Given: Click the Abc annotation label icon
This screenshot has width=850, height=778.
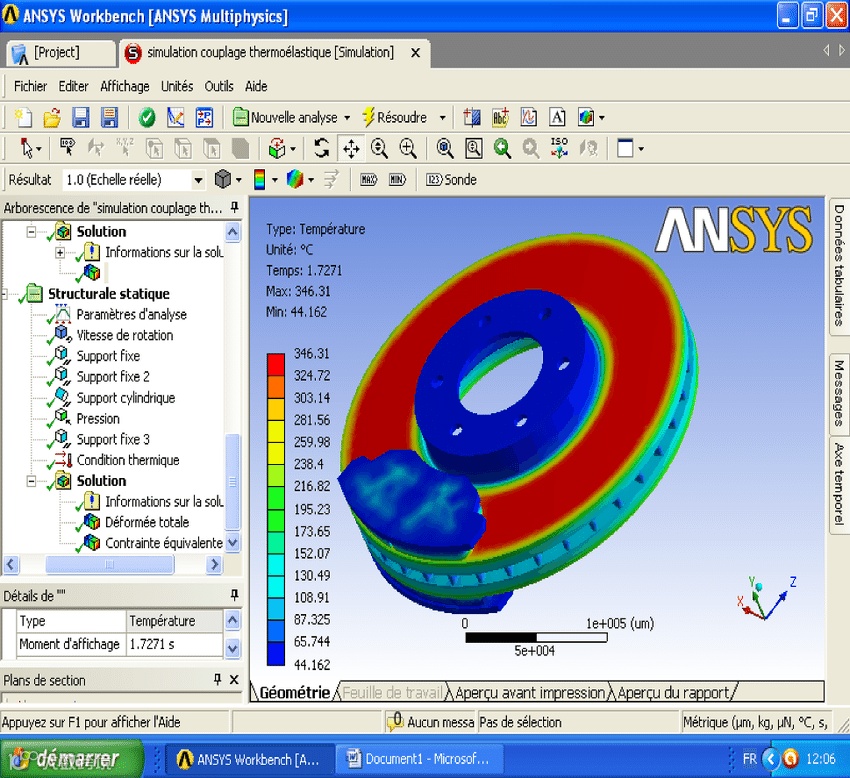Looking at the screenshot, I should tap(500, 117).
